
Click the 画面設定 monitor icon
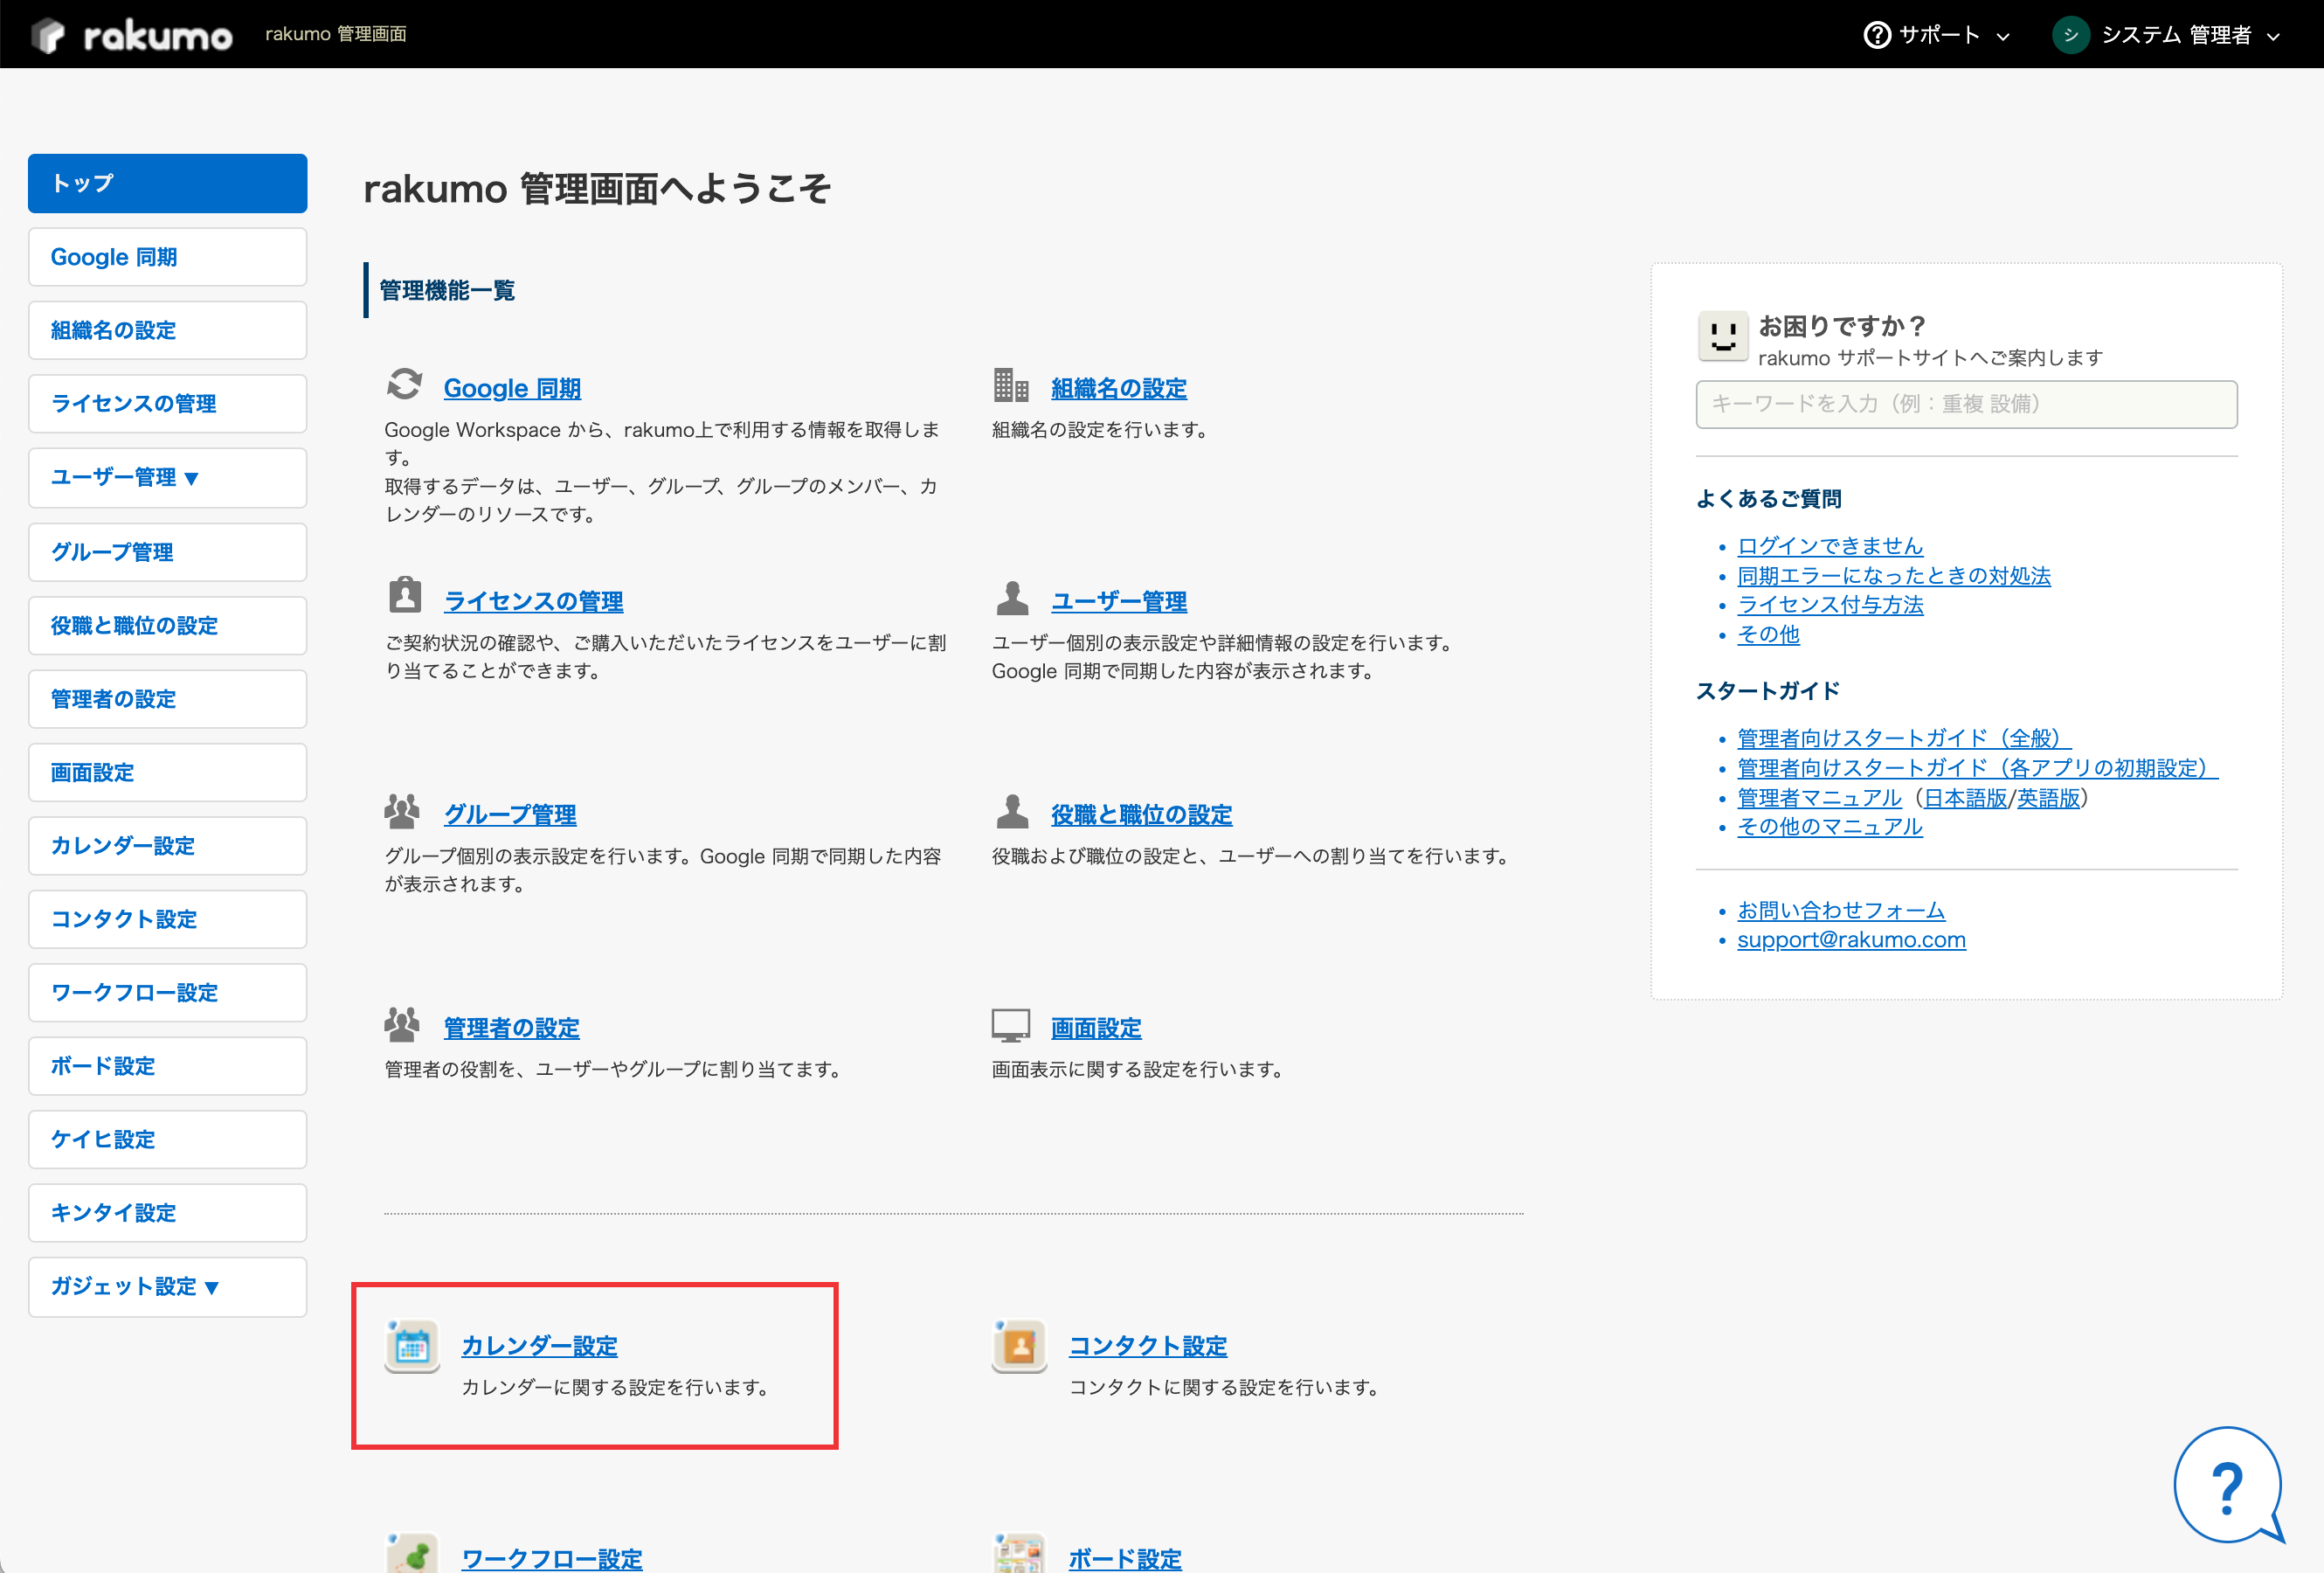pyautogui.click(x=1010, y=1025)
